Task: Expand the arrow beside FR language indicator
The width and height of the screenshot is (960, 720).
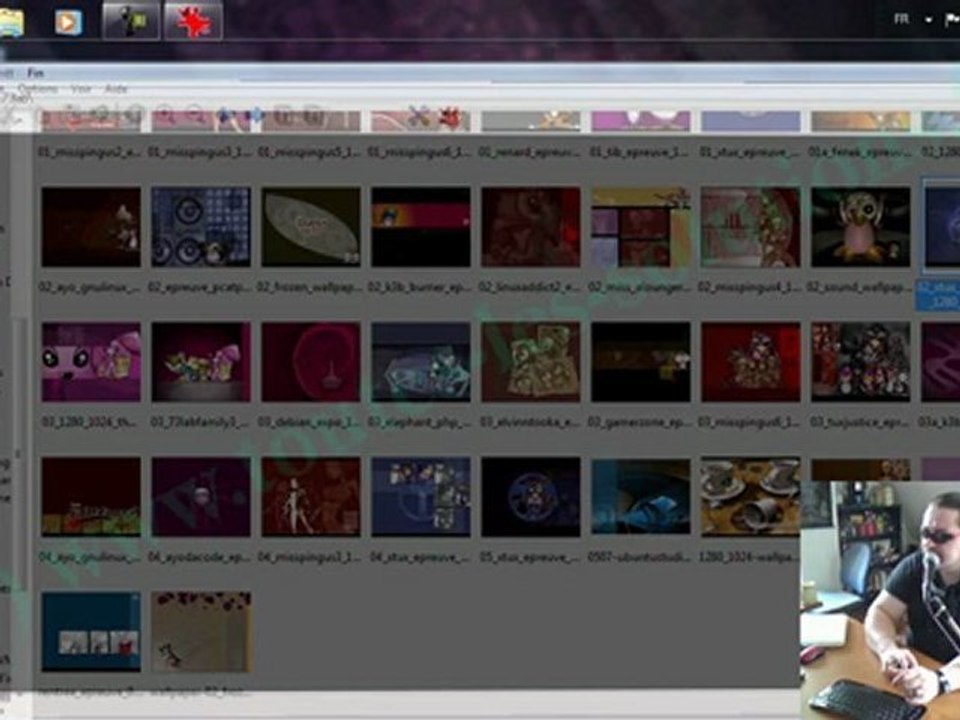Action: pos(928,20)
